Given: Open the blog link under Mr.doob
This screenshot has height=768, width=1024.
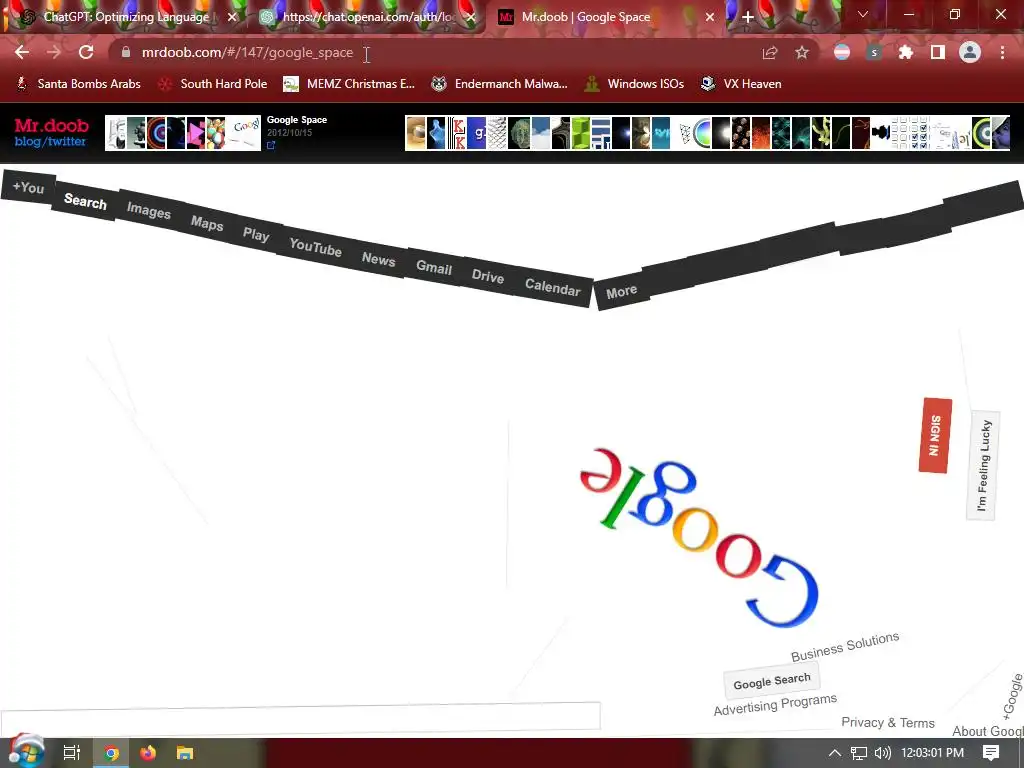Looking at the screenshot, I should pos(27,142).
